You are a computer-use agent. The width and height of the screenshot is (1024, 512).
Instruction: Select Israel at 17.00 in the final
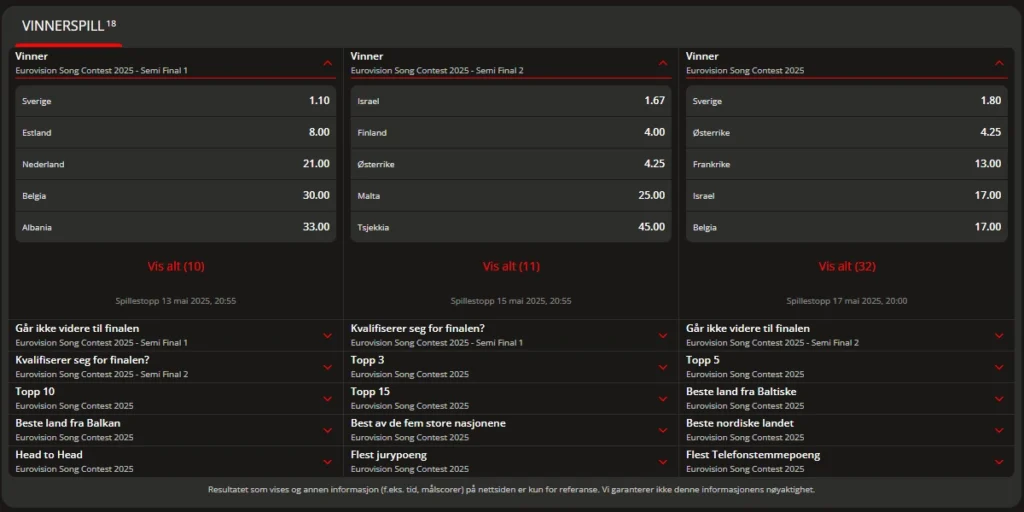click(x=846, y=195)
